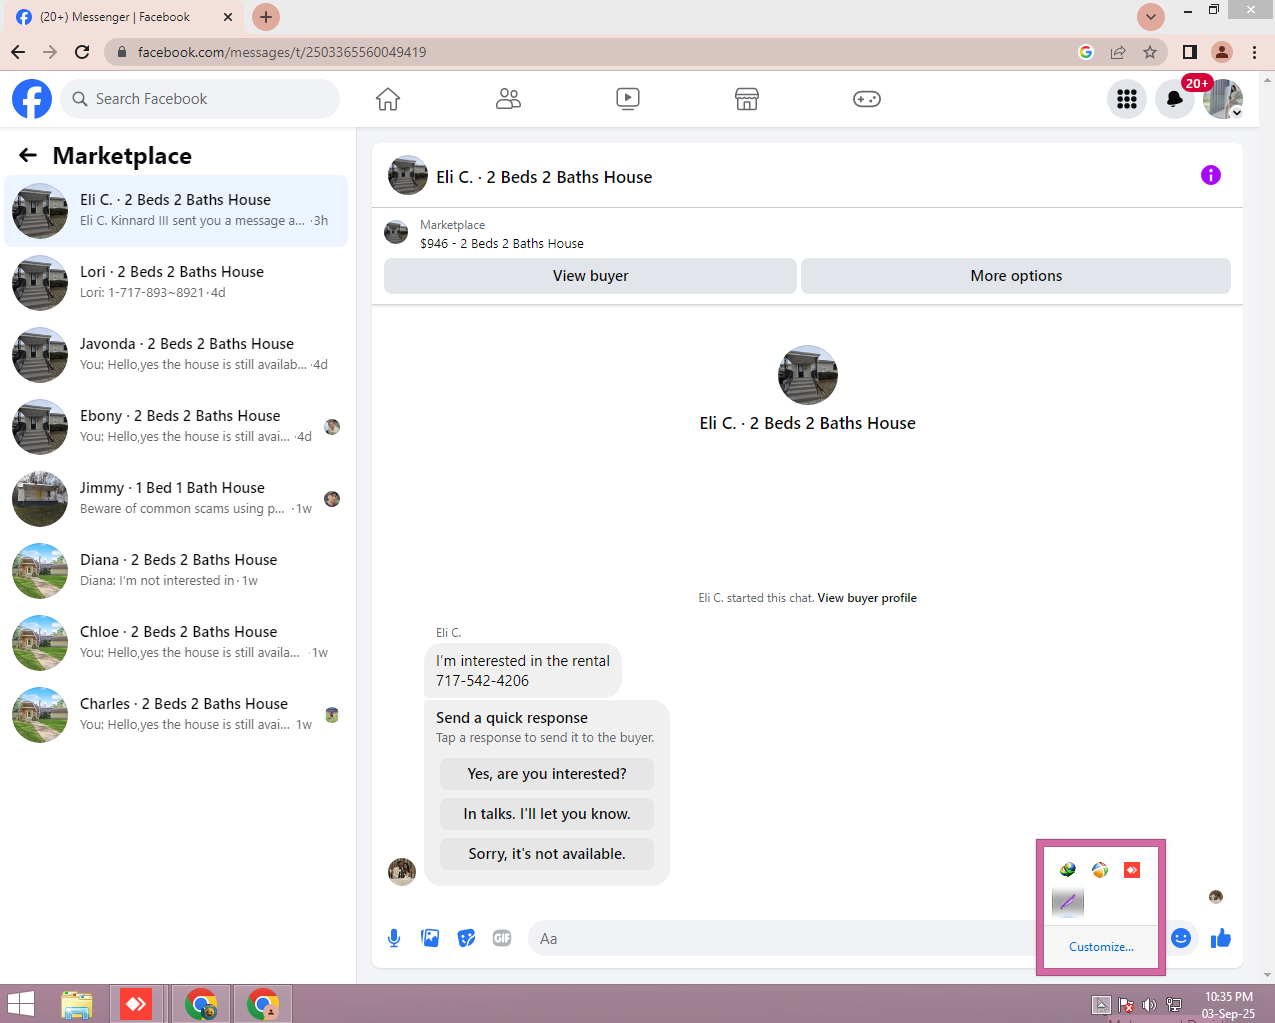Click the large Eli C. listing thumbnail
Image resolution: width=1275 pixels, height=1023 pixels.
pyautogui.click(x=808, y=375)
